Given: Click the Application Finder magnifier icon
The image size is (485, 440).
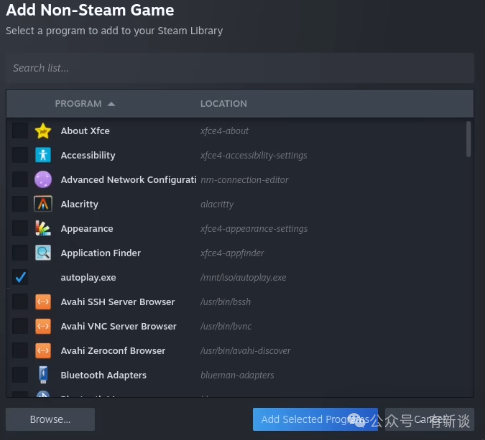Looking at the screenshot, I should (x=43, y=253).
